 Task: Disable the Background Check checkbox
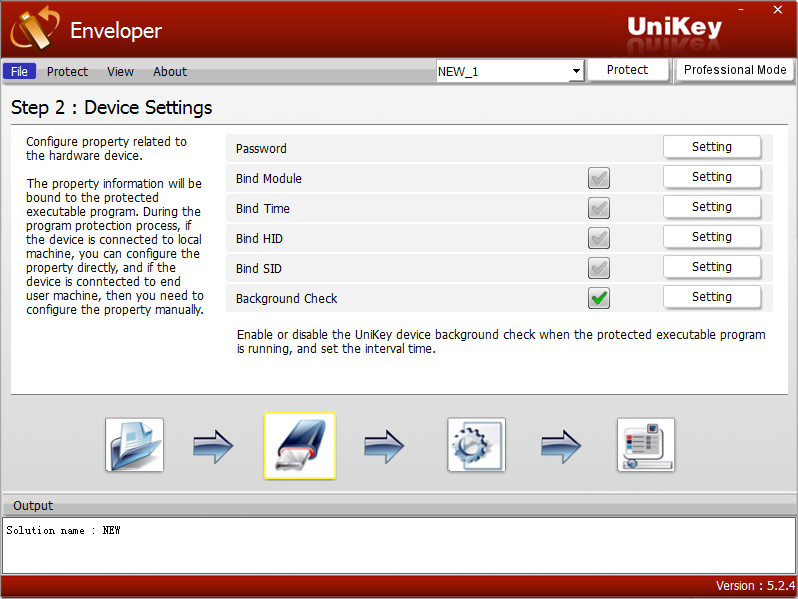598,298
